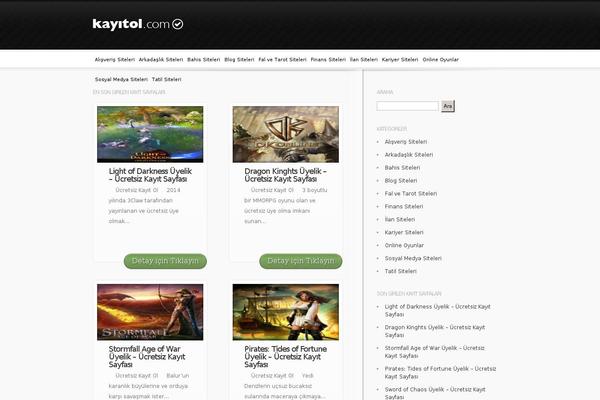The width and height of the screenshot is (600, 400).
Task: Open Bahis Siteleri in top navigation
Action: tap(204, 60)
